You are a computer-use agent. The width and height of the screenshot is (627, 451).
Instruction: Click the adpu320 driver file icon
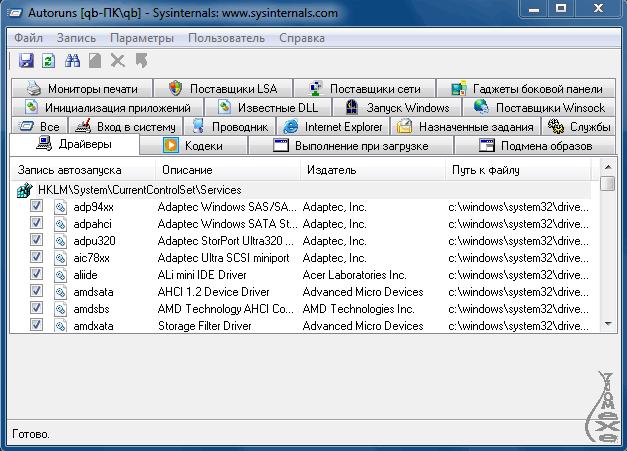click(x=60, y=241)
